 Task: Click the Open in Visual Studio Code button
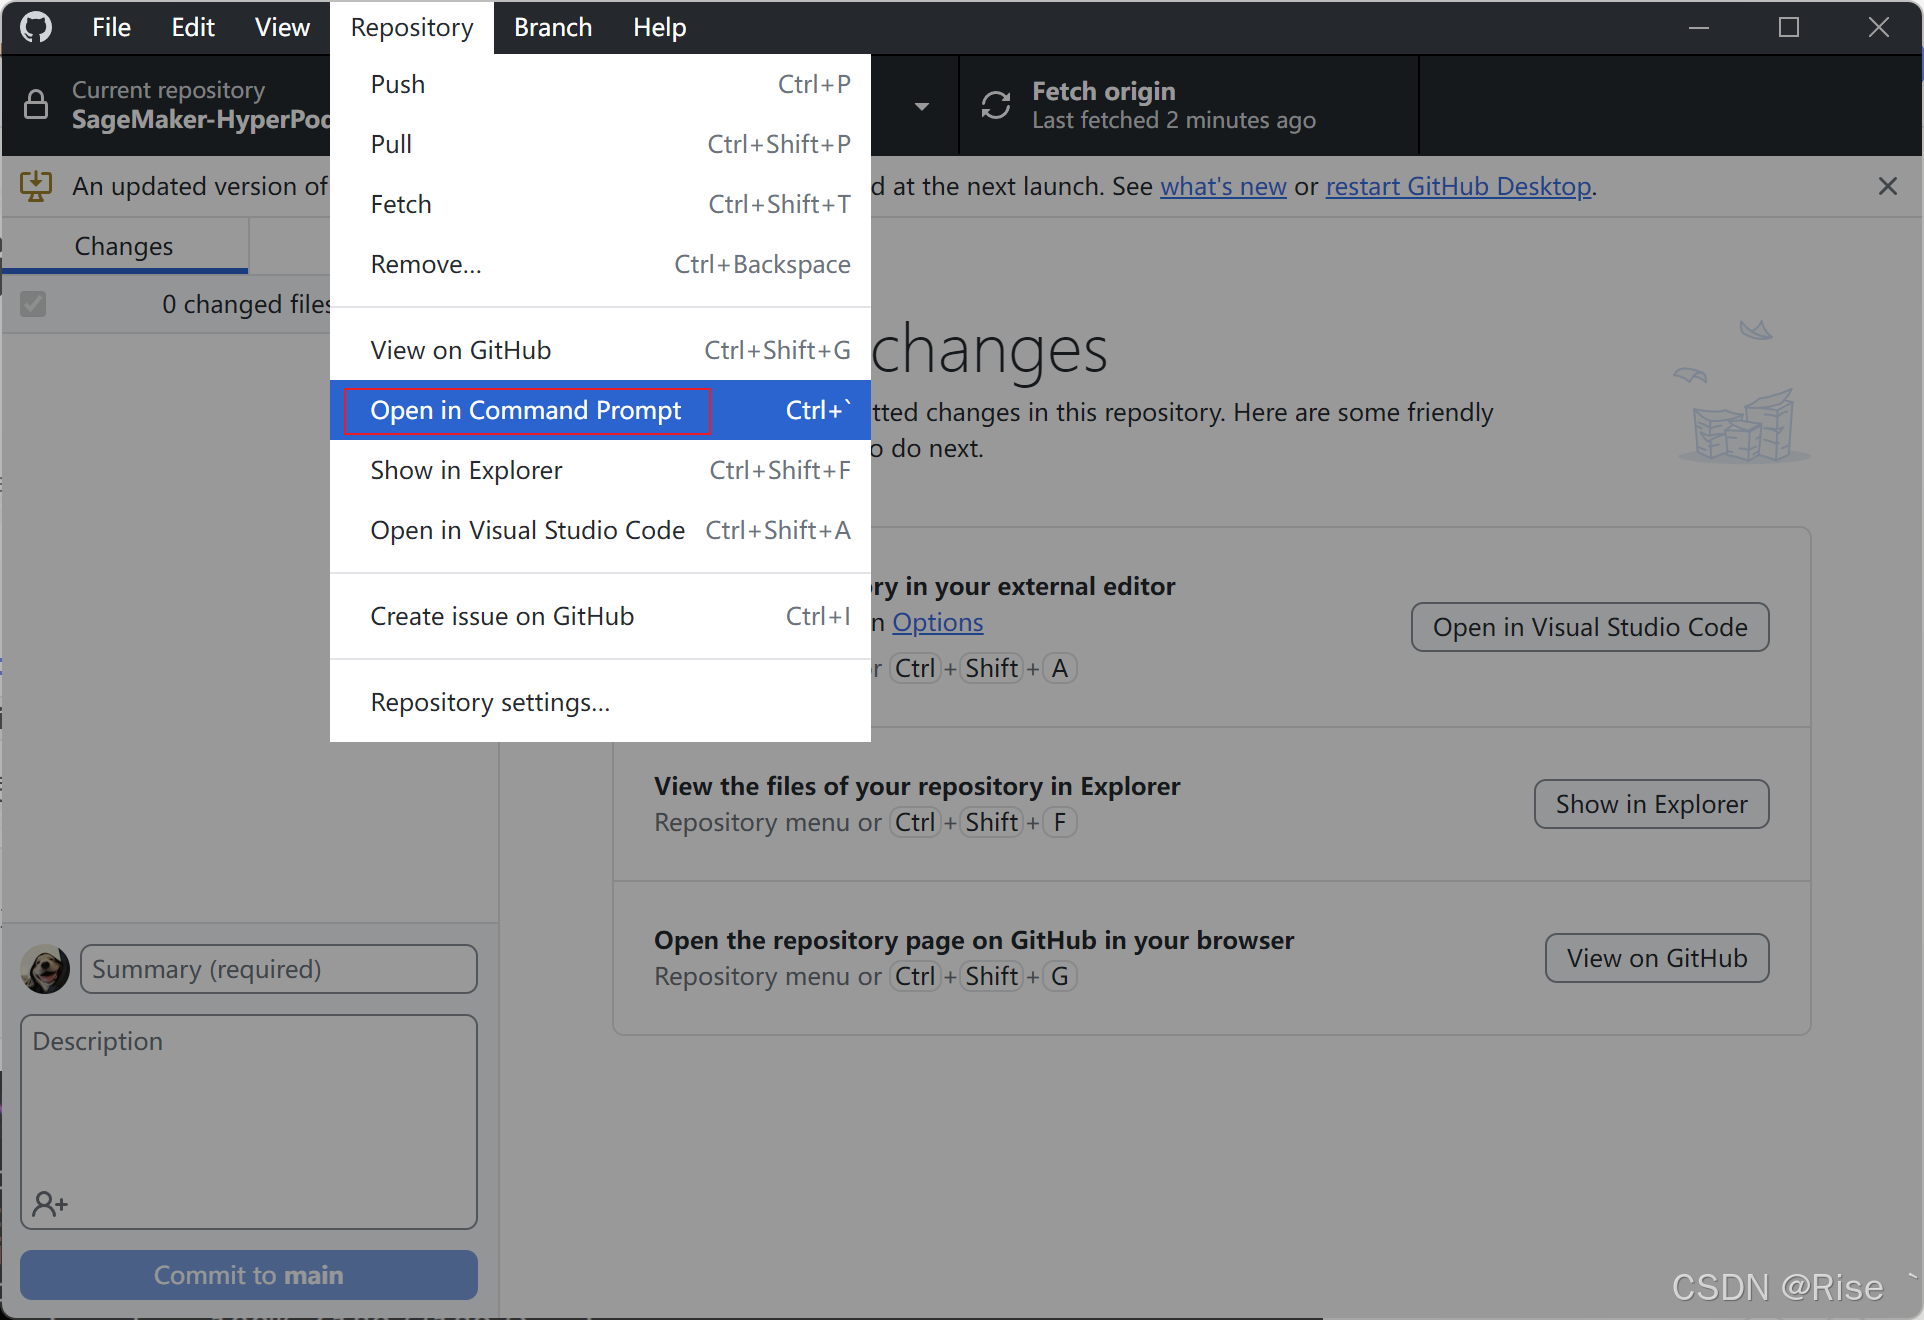1589,627
